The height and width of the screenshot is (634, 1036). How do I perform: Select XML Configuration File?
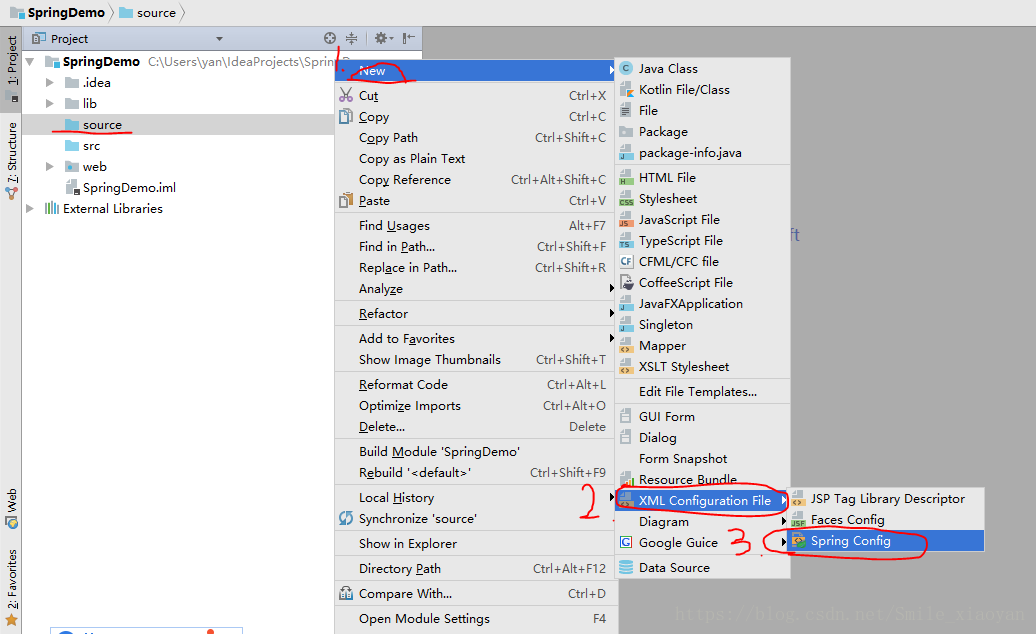click(702, 501)
